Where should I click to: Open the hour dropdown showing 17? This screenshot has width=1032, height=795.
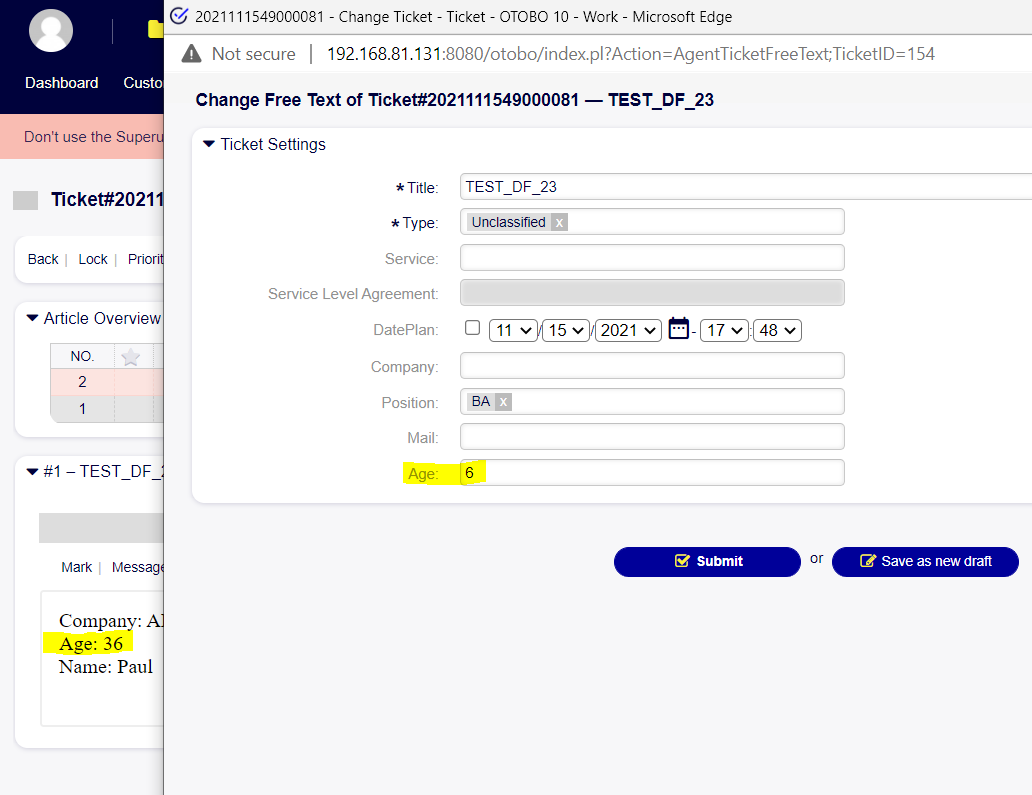[724, 329]
